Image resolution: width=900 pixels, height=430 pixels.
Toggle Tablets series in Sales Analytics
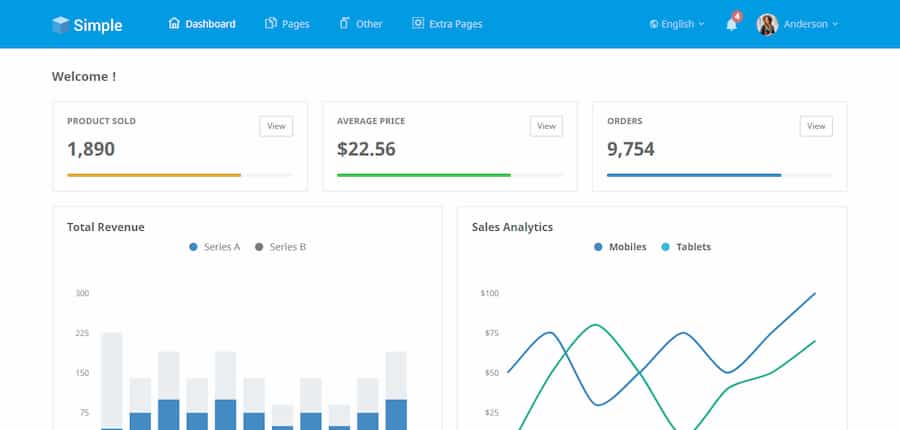(x=686, y=246)
